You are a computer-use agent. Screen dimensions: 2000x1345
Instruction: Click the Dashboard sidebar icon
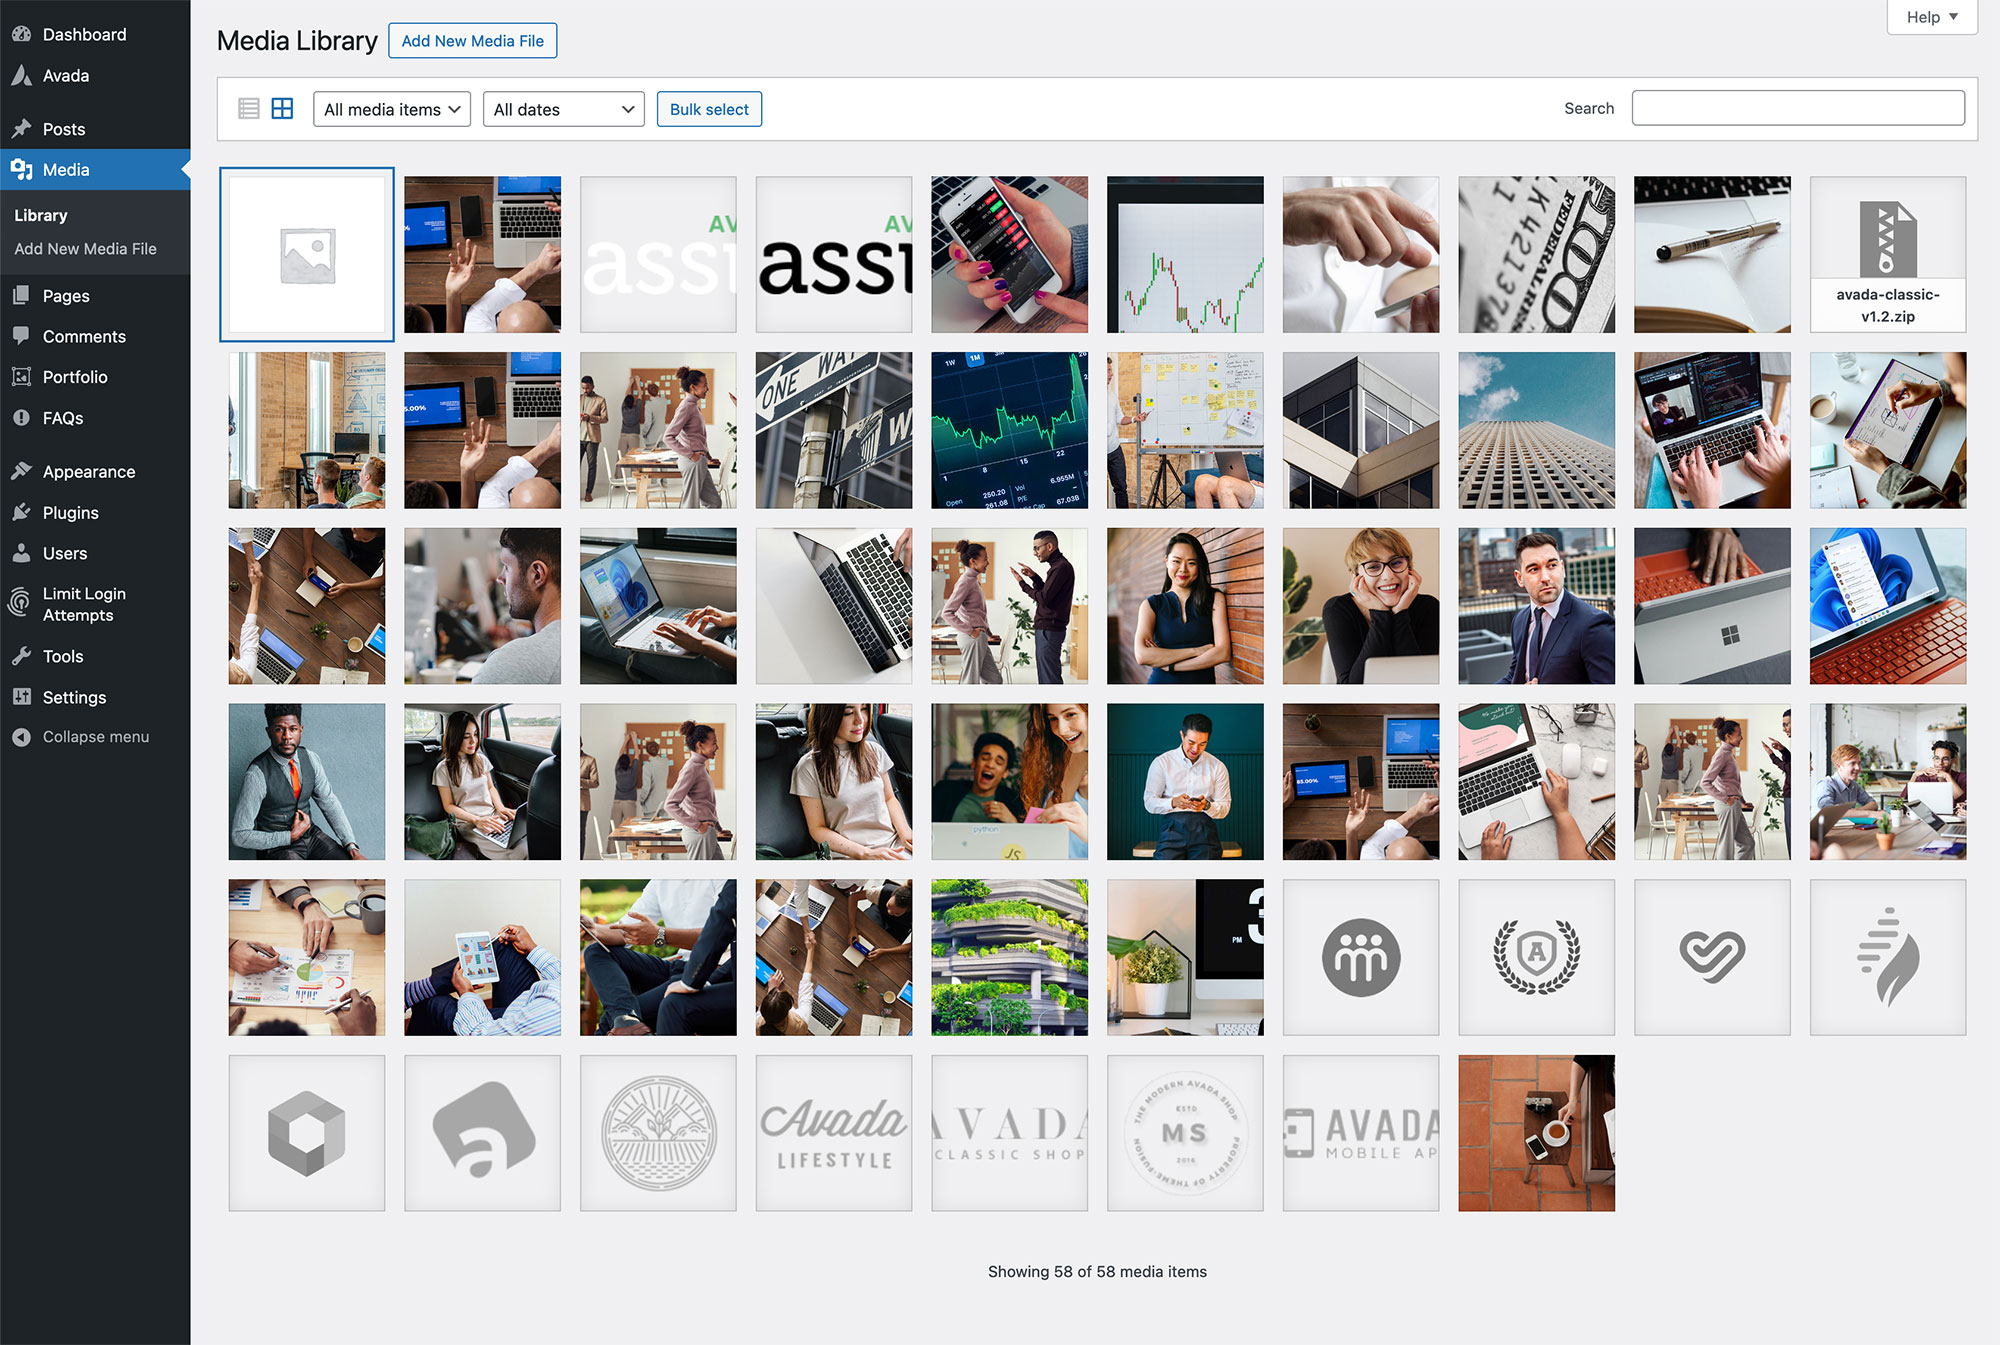click(x=23, y=35)
